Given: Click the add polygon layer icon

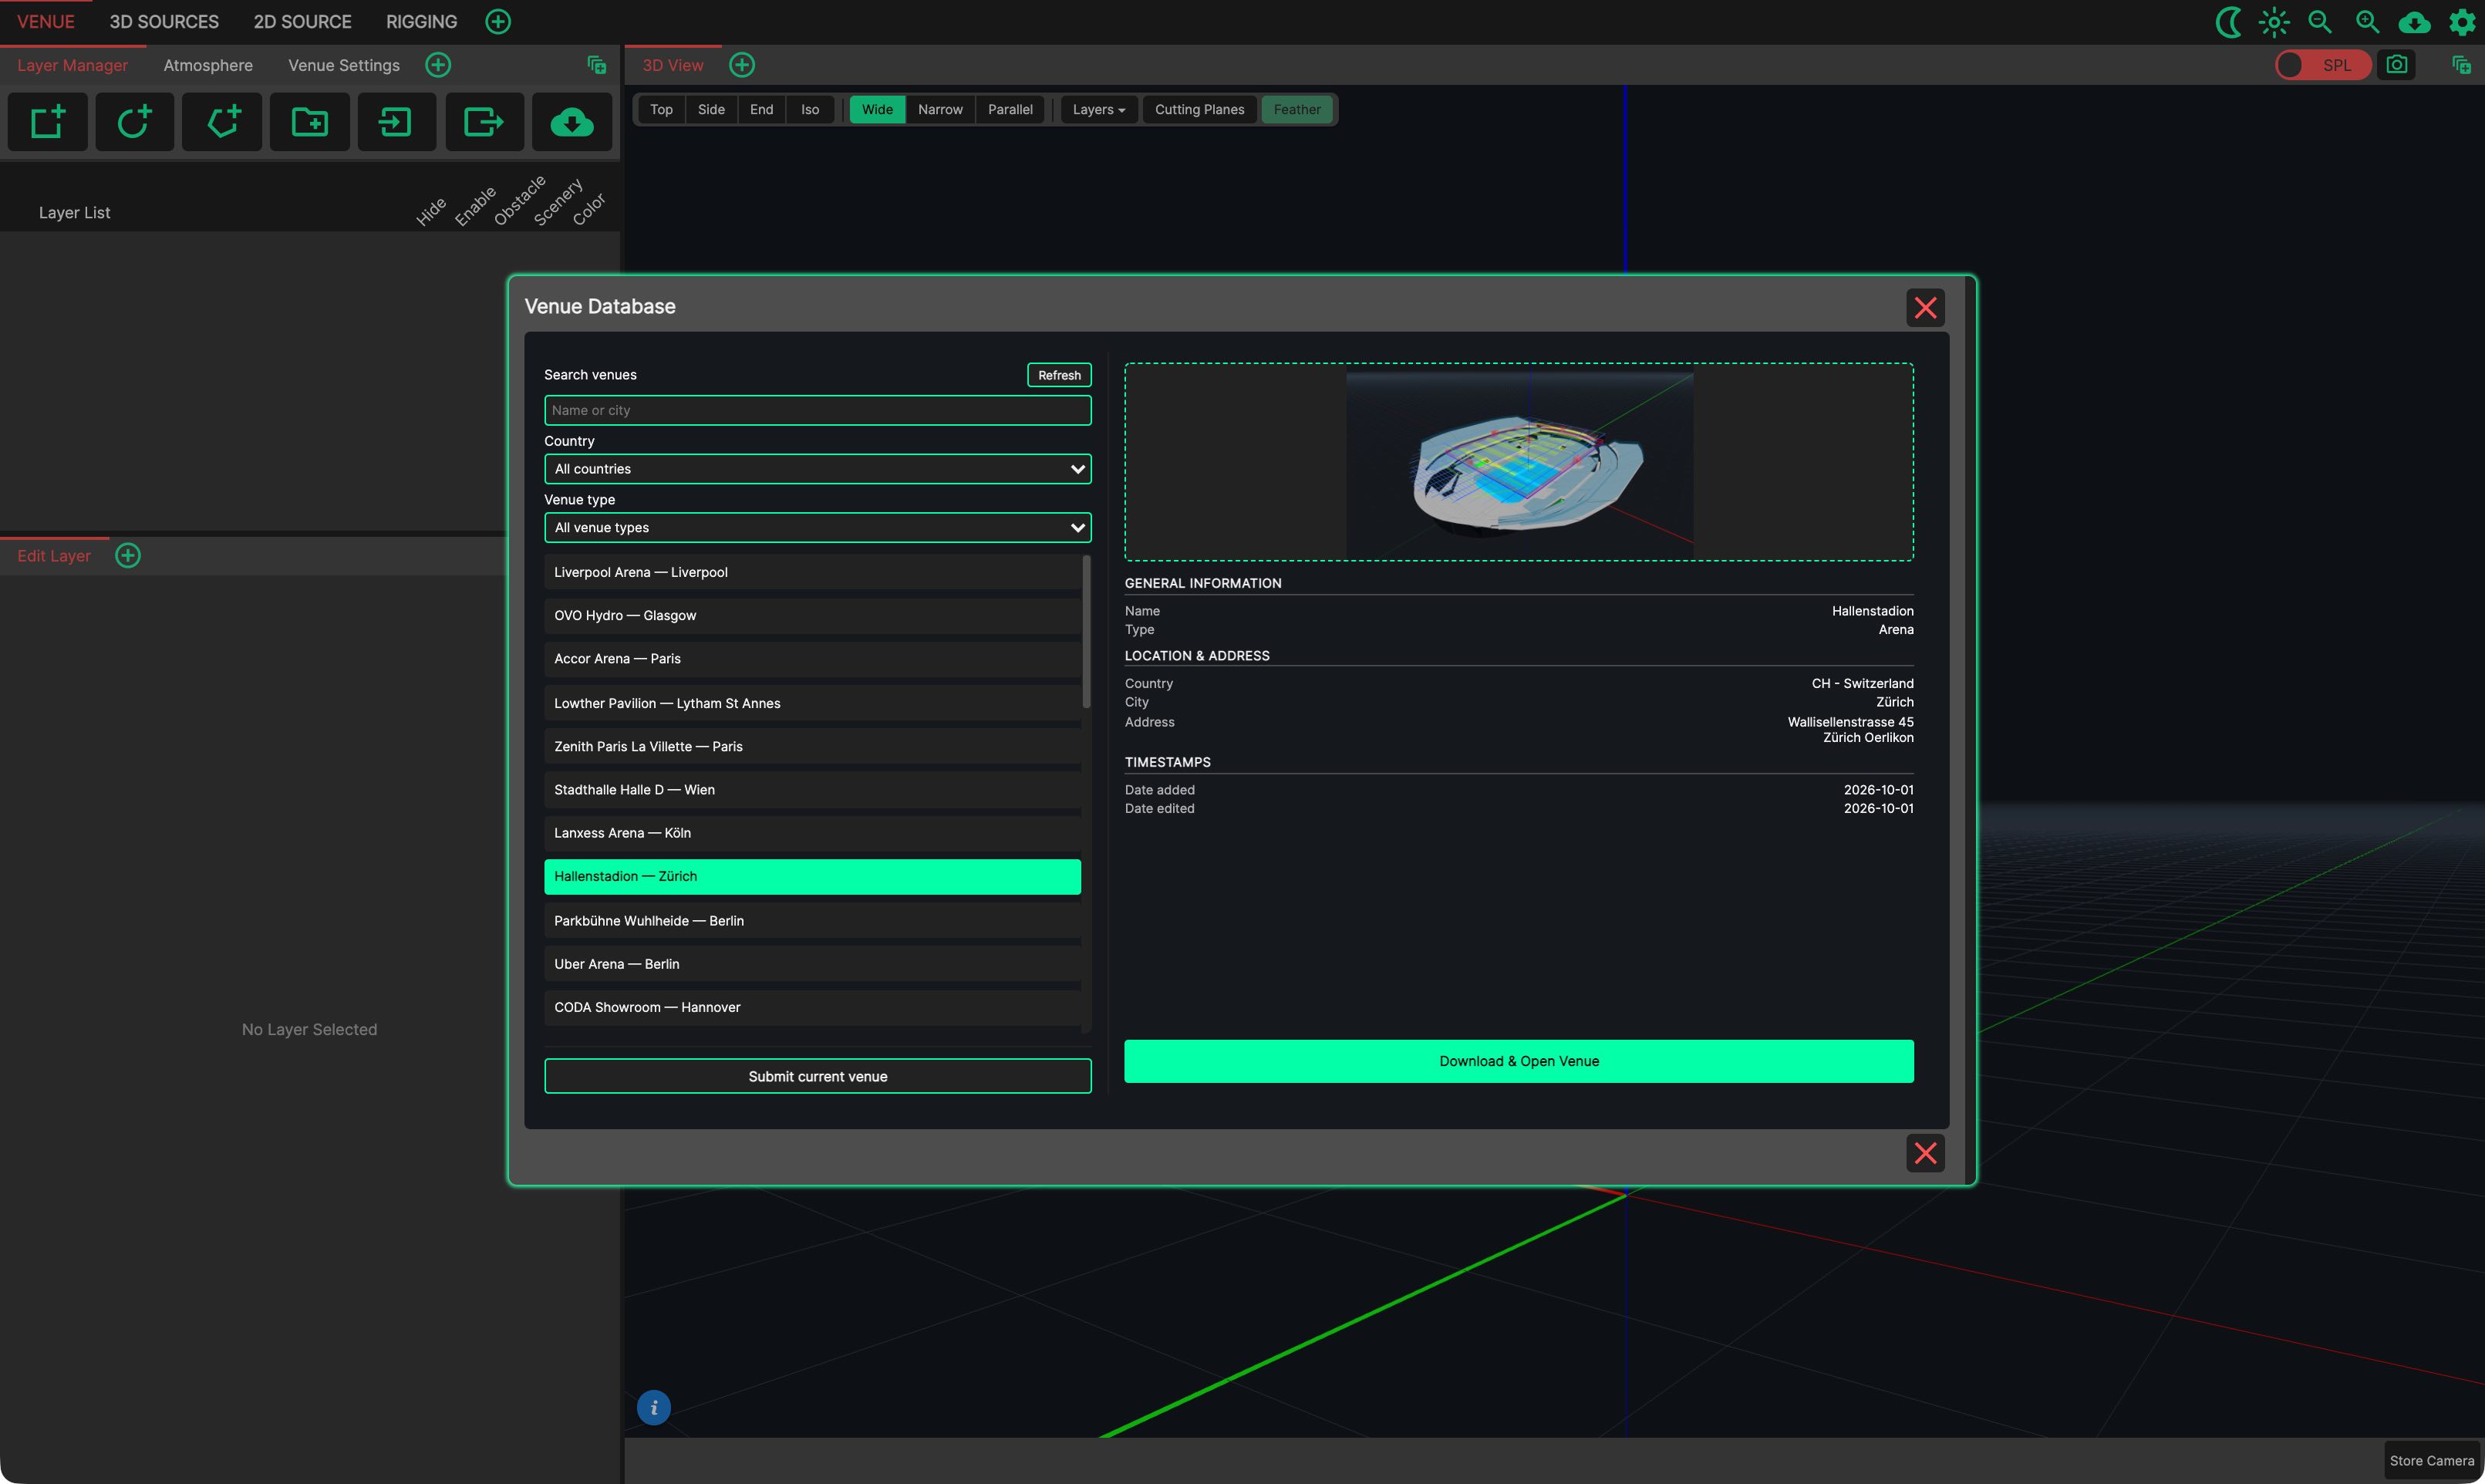Looking at the screenshot, I should coord(222,122).
